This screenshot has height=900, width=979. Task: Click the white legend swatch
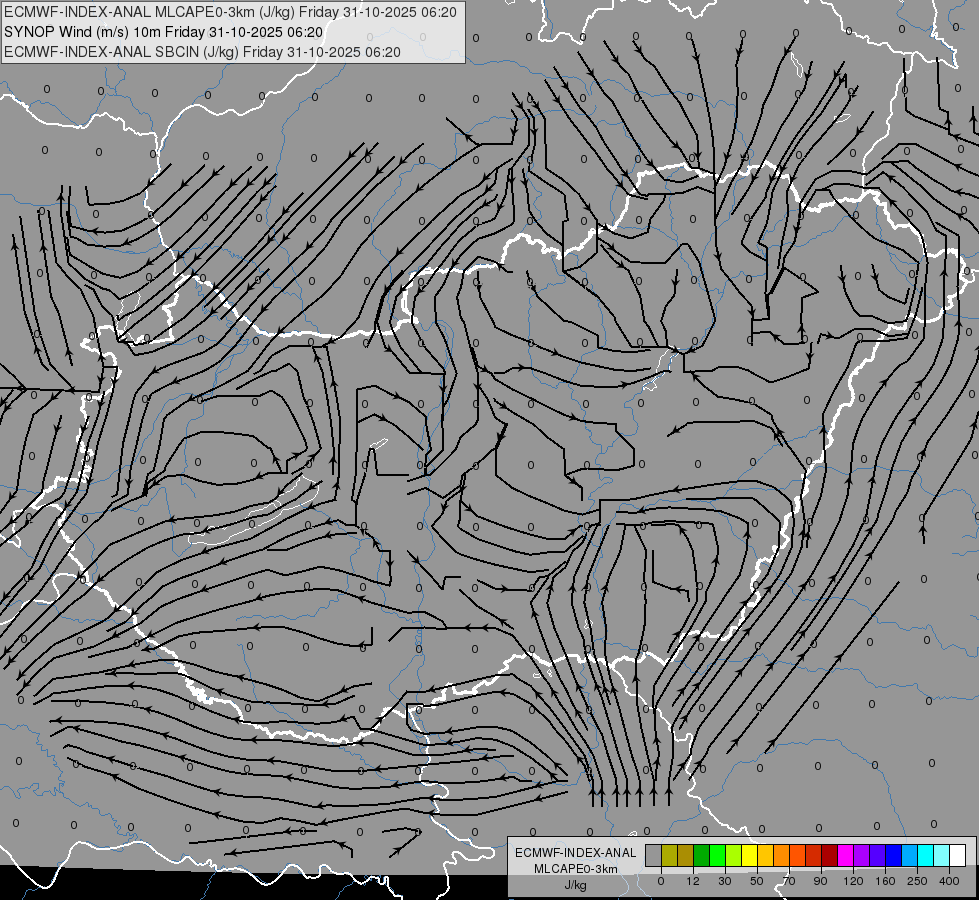click(x=958, y=855)
